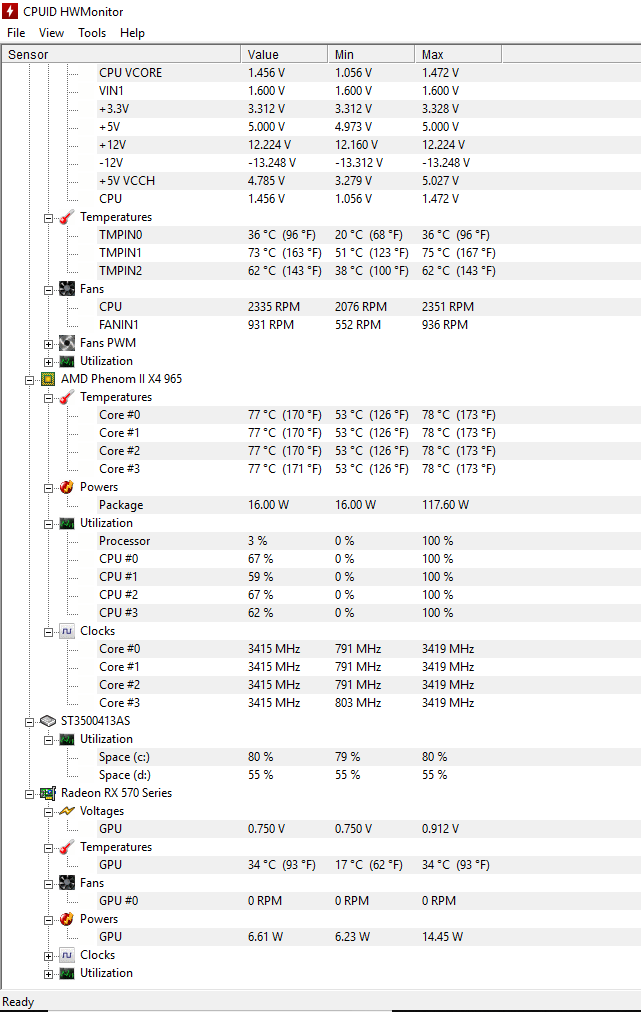This screenshot has width=641, height=1012.
Task: Click the Fans PWM fan icon
Action: coord(67,343)
